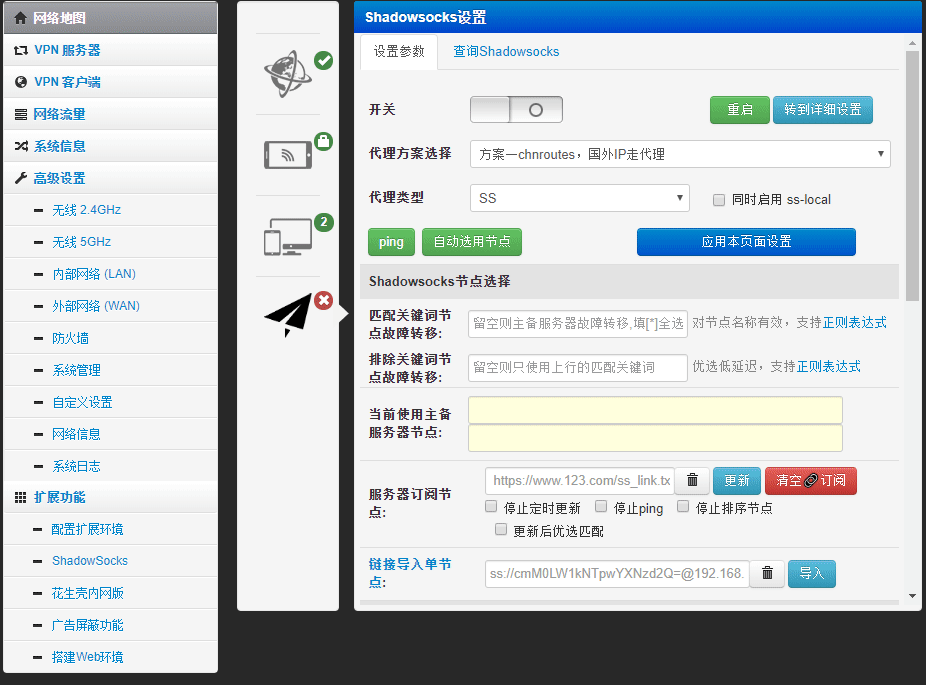
Task: Open the 自定义设置 page
Action: tap(111, 402)
